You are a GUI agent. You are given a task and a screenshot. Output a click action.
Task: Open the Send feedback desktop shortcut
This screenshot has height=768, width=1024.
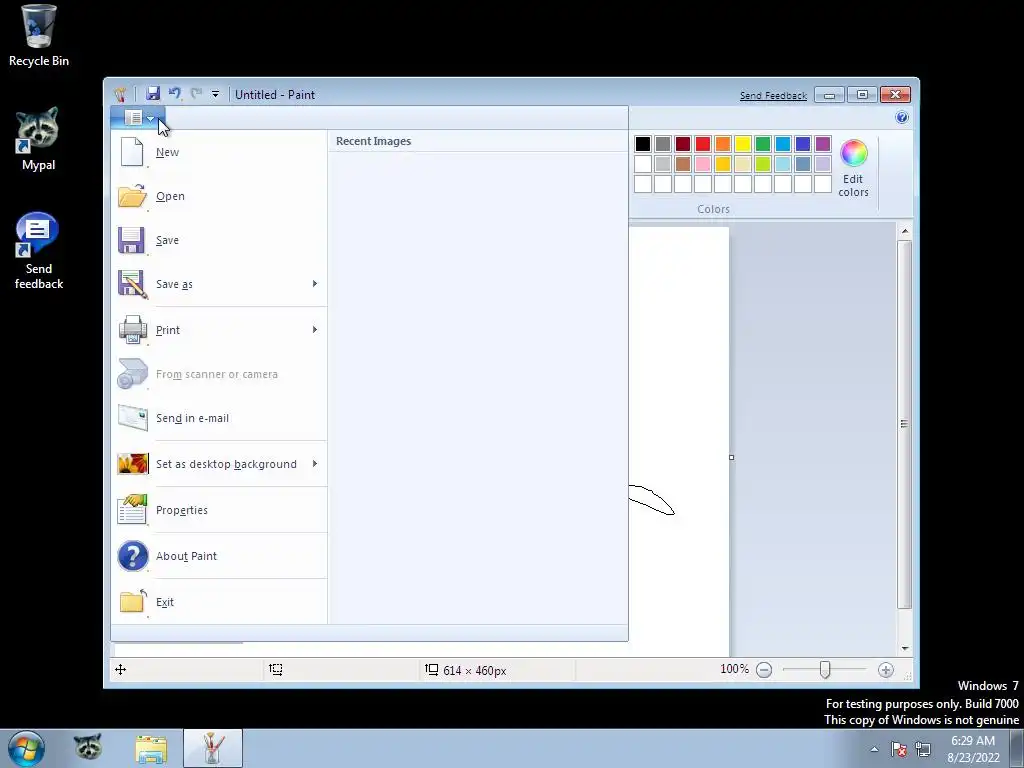pyautogui.click(x=39, y=251)
